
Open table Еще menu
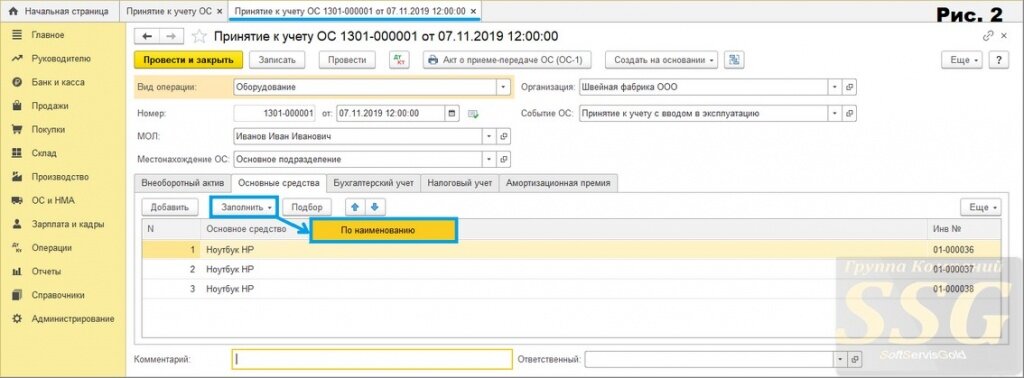pos(980,207)
